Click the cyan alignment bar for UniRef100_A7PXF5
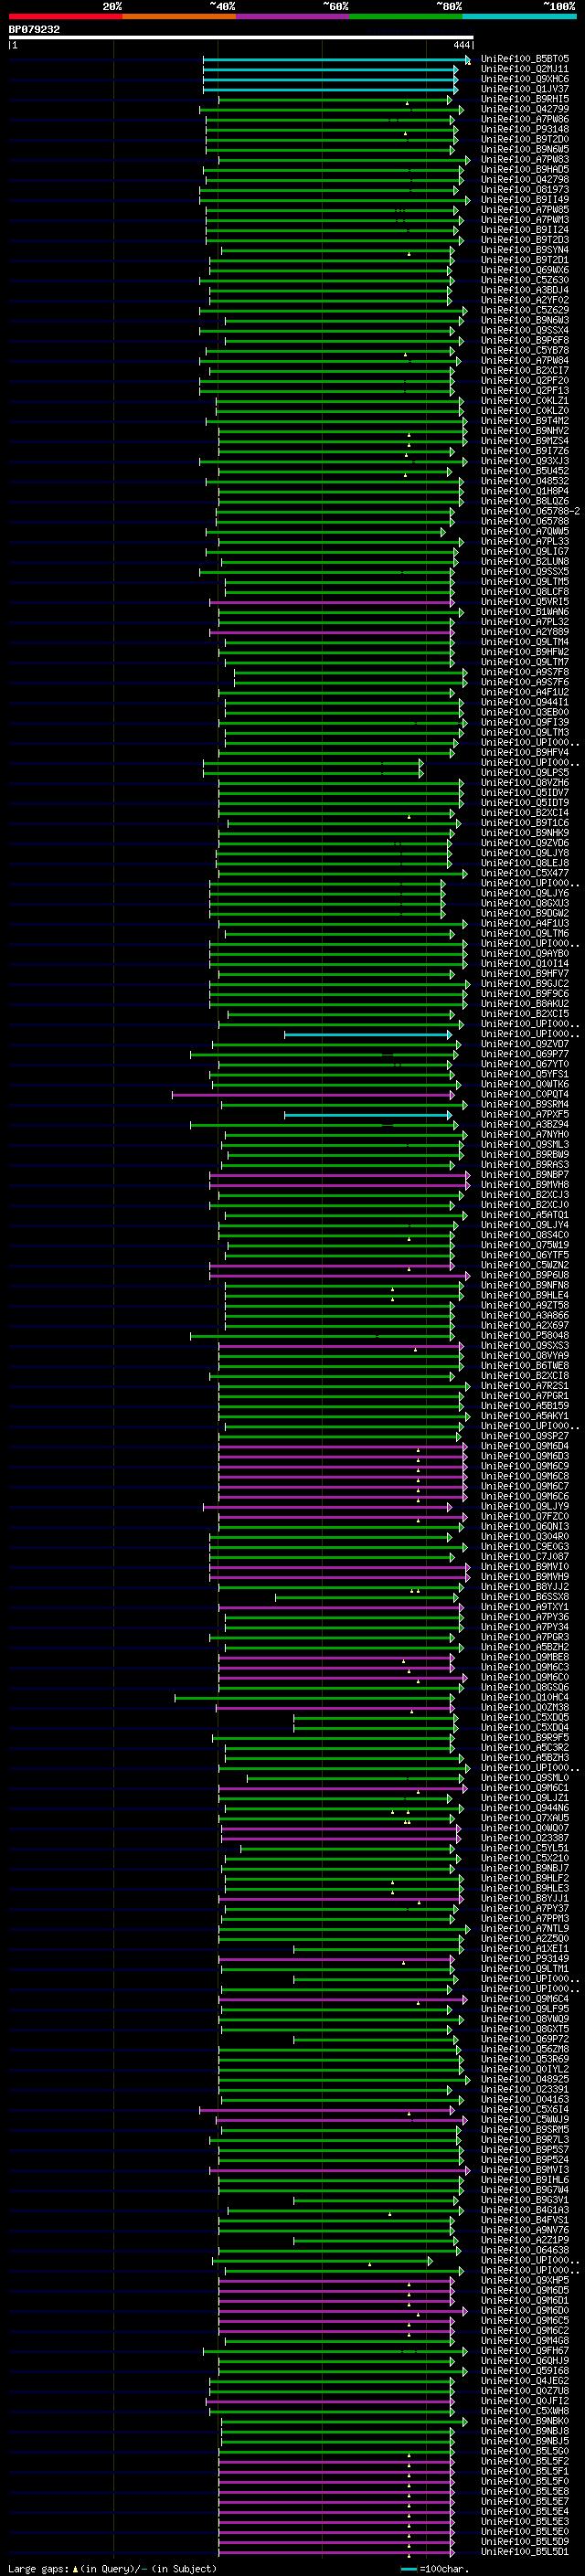Screen dimensions: 585x2576 368,1115
